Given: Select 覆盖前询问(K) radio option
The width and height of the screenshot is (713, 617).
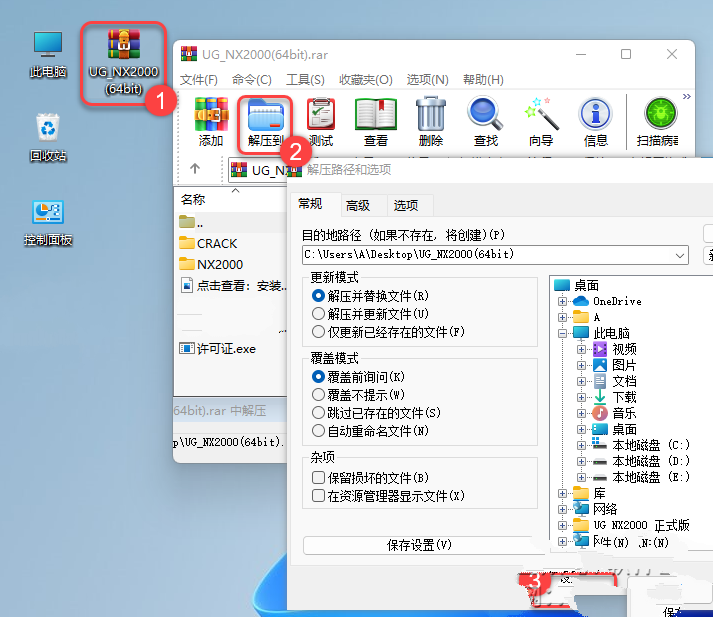Looking at the screenshot, I should click(358, 376).
